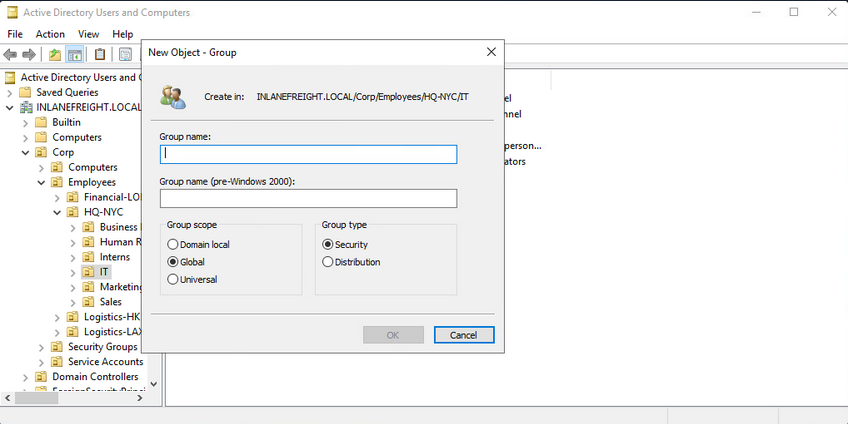848x424 pixels.
Task: Choose the Distribution group type
Action: click(x=328, y=262)
